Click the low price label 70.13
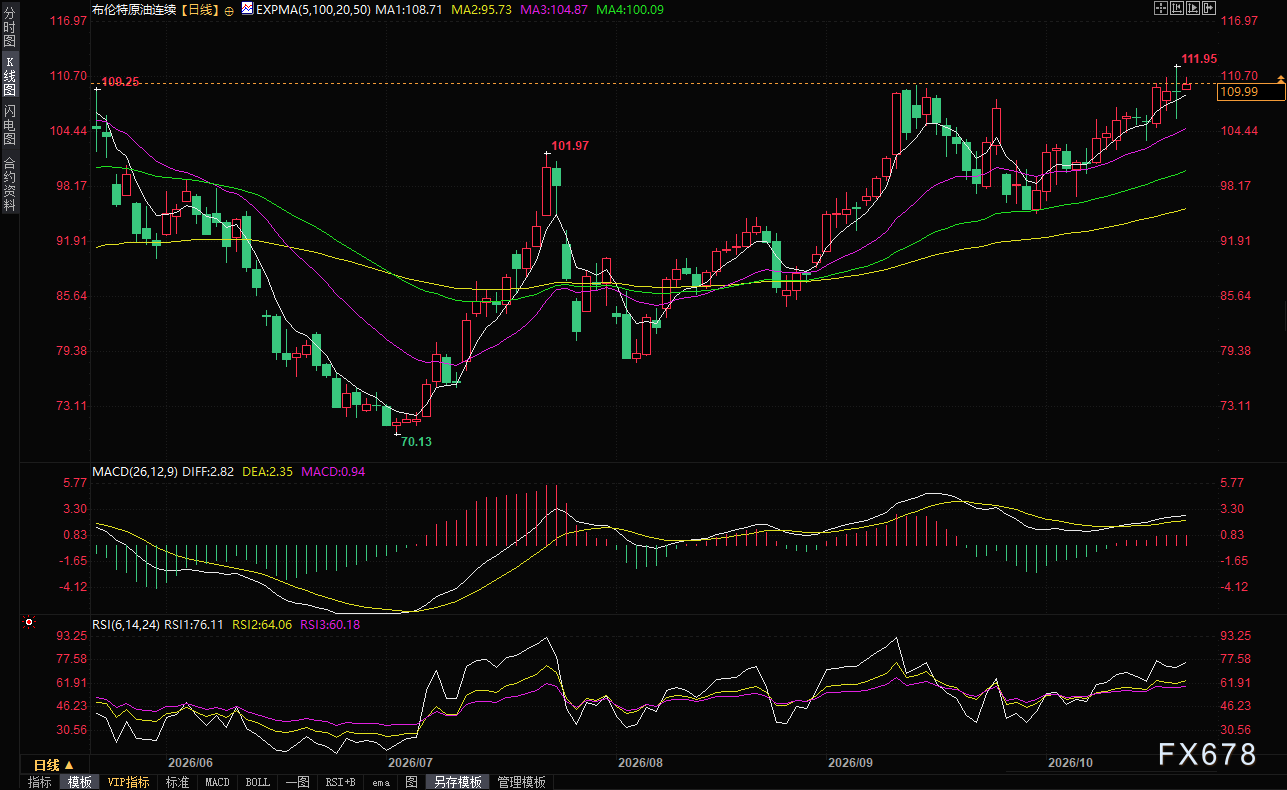 (417, 441)
